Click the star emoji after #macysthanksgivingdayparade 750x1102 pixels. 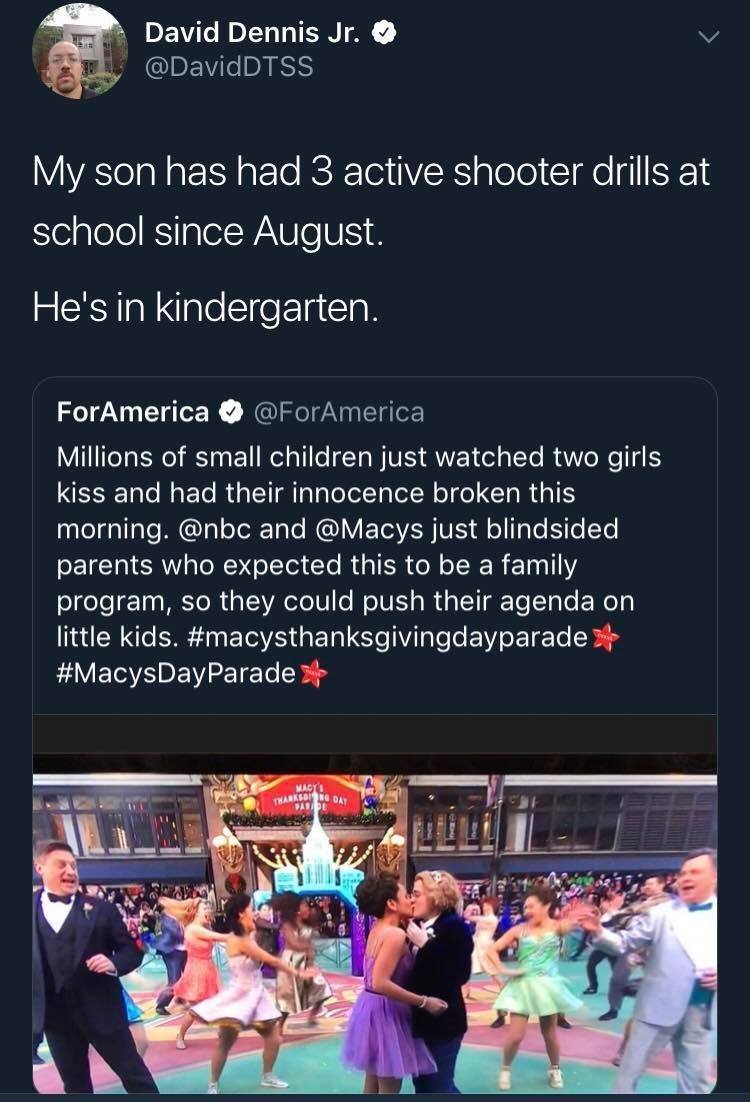tap(604, 637)
